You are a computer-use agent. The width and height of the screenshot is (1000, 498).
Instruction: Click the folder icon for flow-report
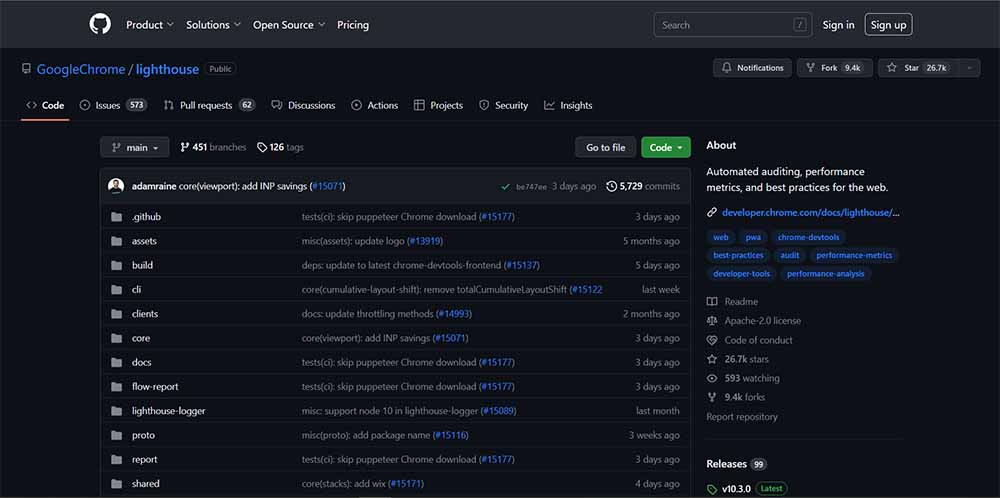pos(116,386)
